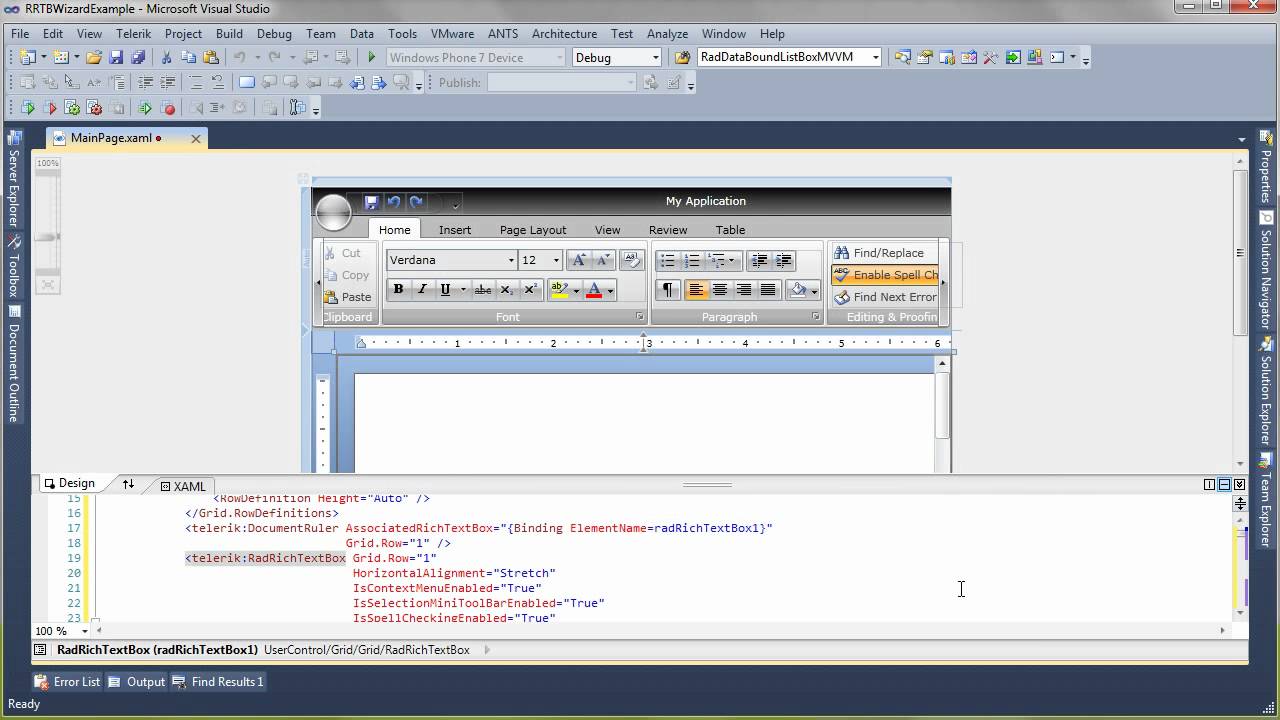Click the Save All toolbar icon

click(x=138, y=58)
